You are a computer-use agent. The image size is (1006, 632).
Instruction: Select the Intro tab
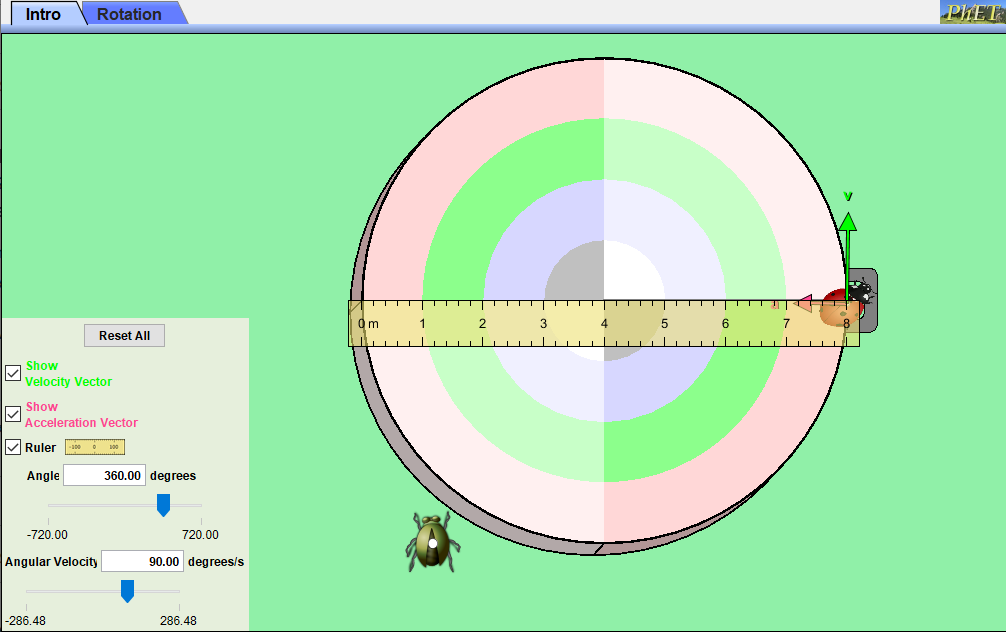[x=41, y=13]
